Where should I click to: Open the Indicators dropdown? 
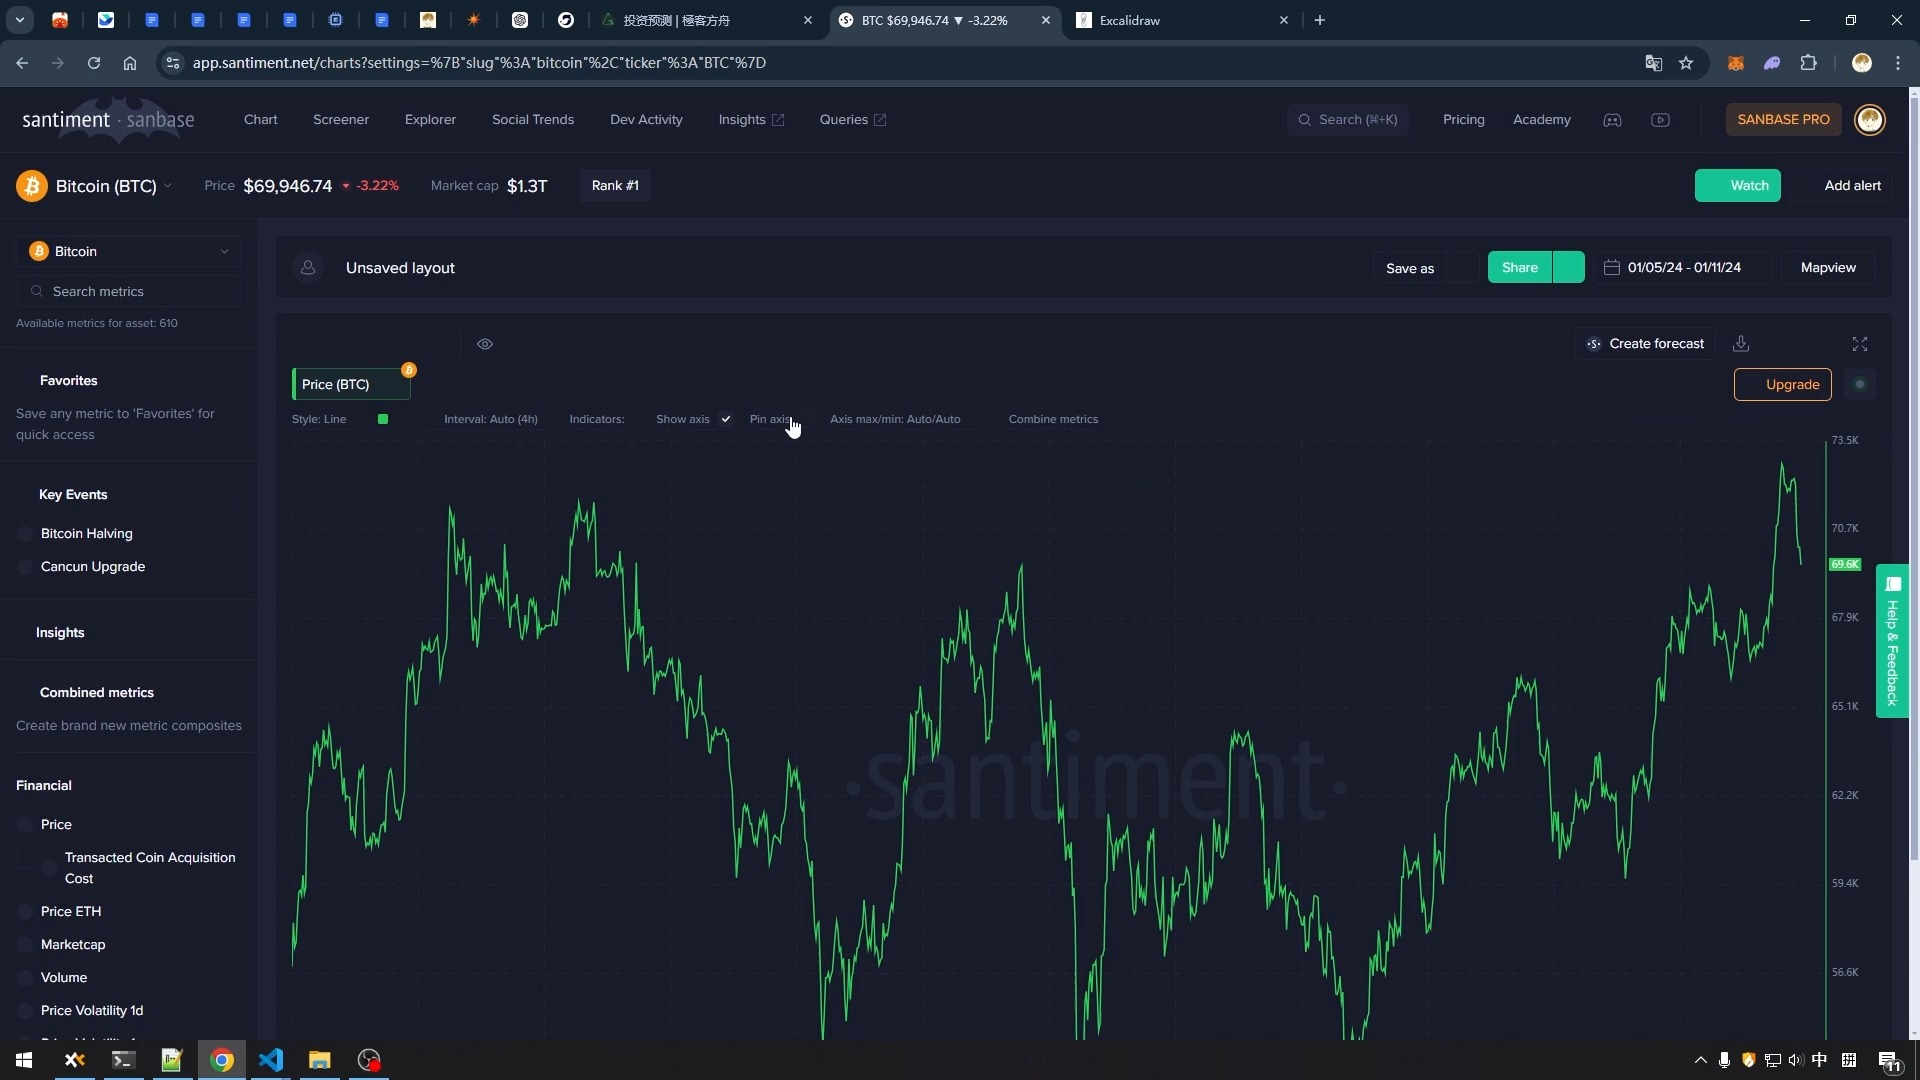click(597, 419)
